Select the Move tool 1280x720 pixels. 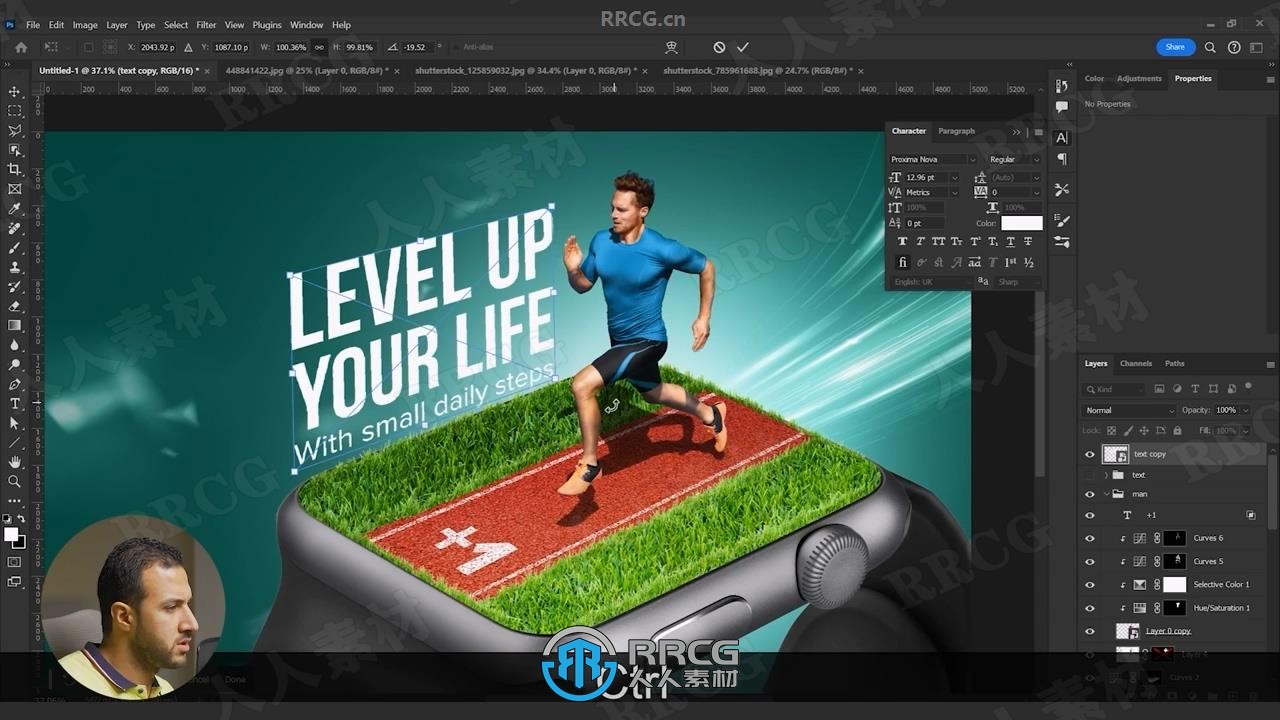pyautogui.click(x=15, y=91)
